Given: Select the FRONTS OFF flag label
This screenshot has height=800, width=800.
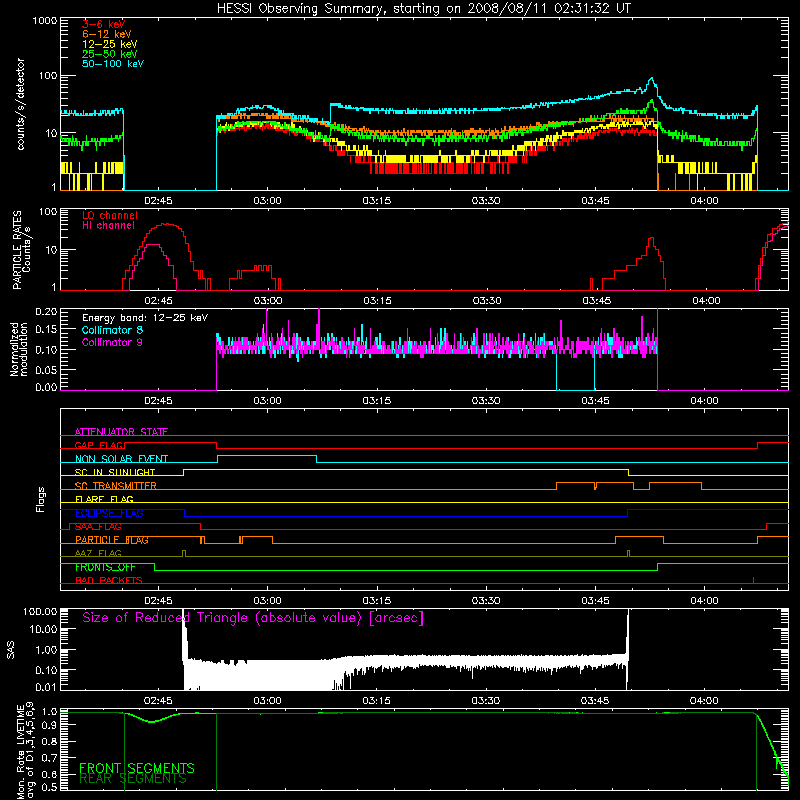Looking at the screenshot, I should click(x=105, y=567).
